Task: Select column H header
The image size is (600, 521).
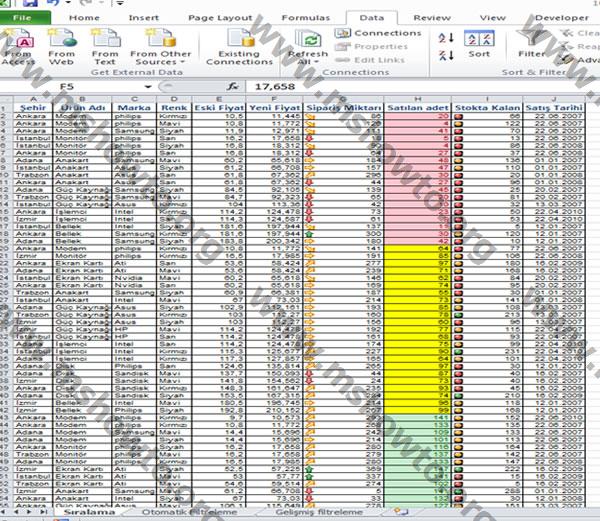Action: point(417,99)
